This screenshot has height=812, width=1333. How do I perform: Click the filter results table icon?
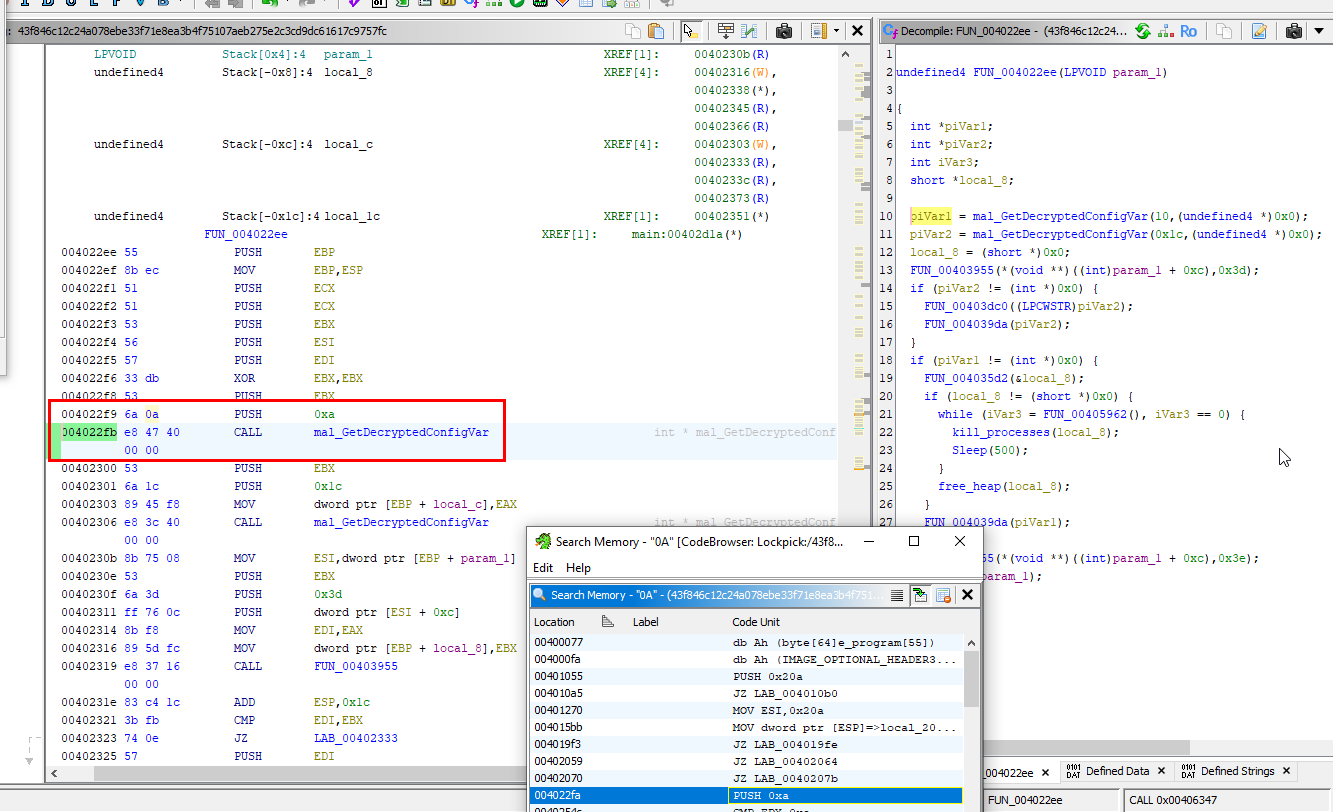(943, 595)
